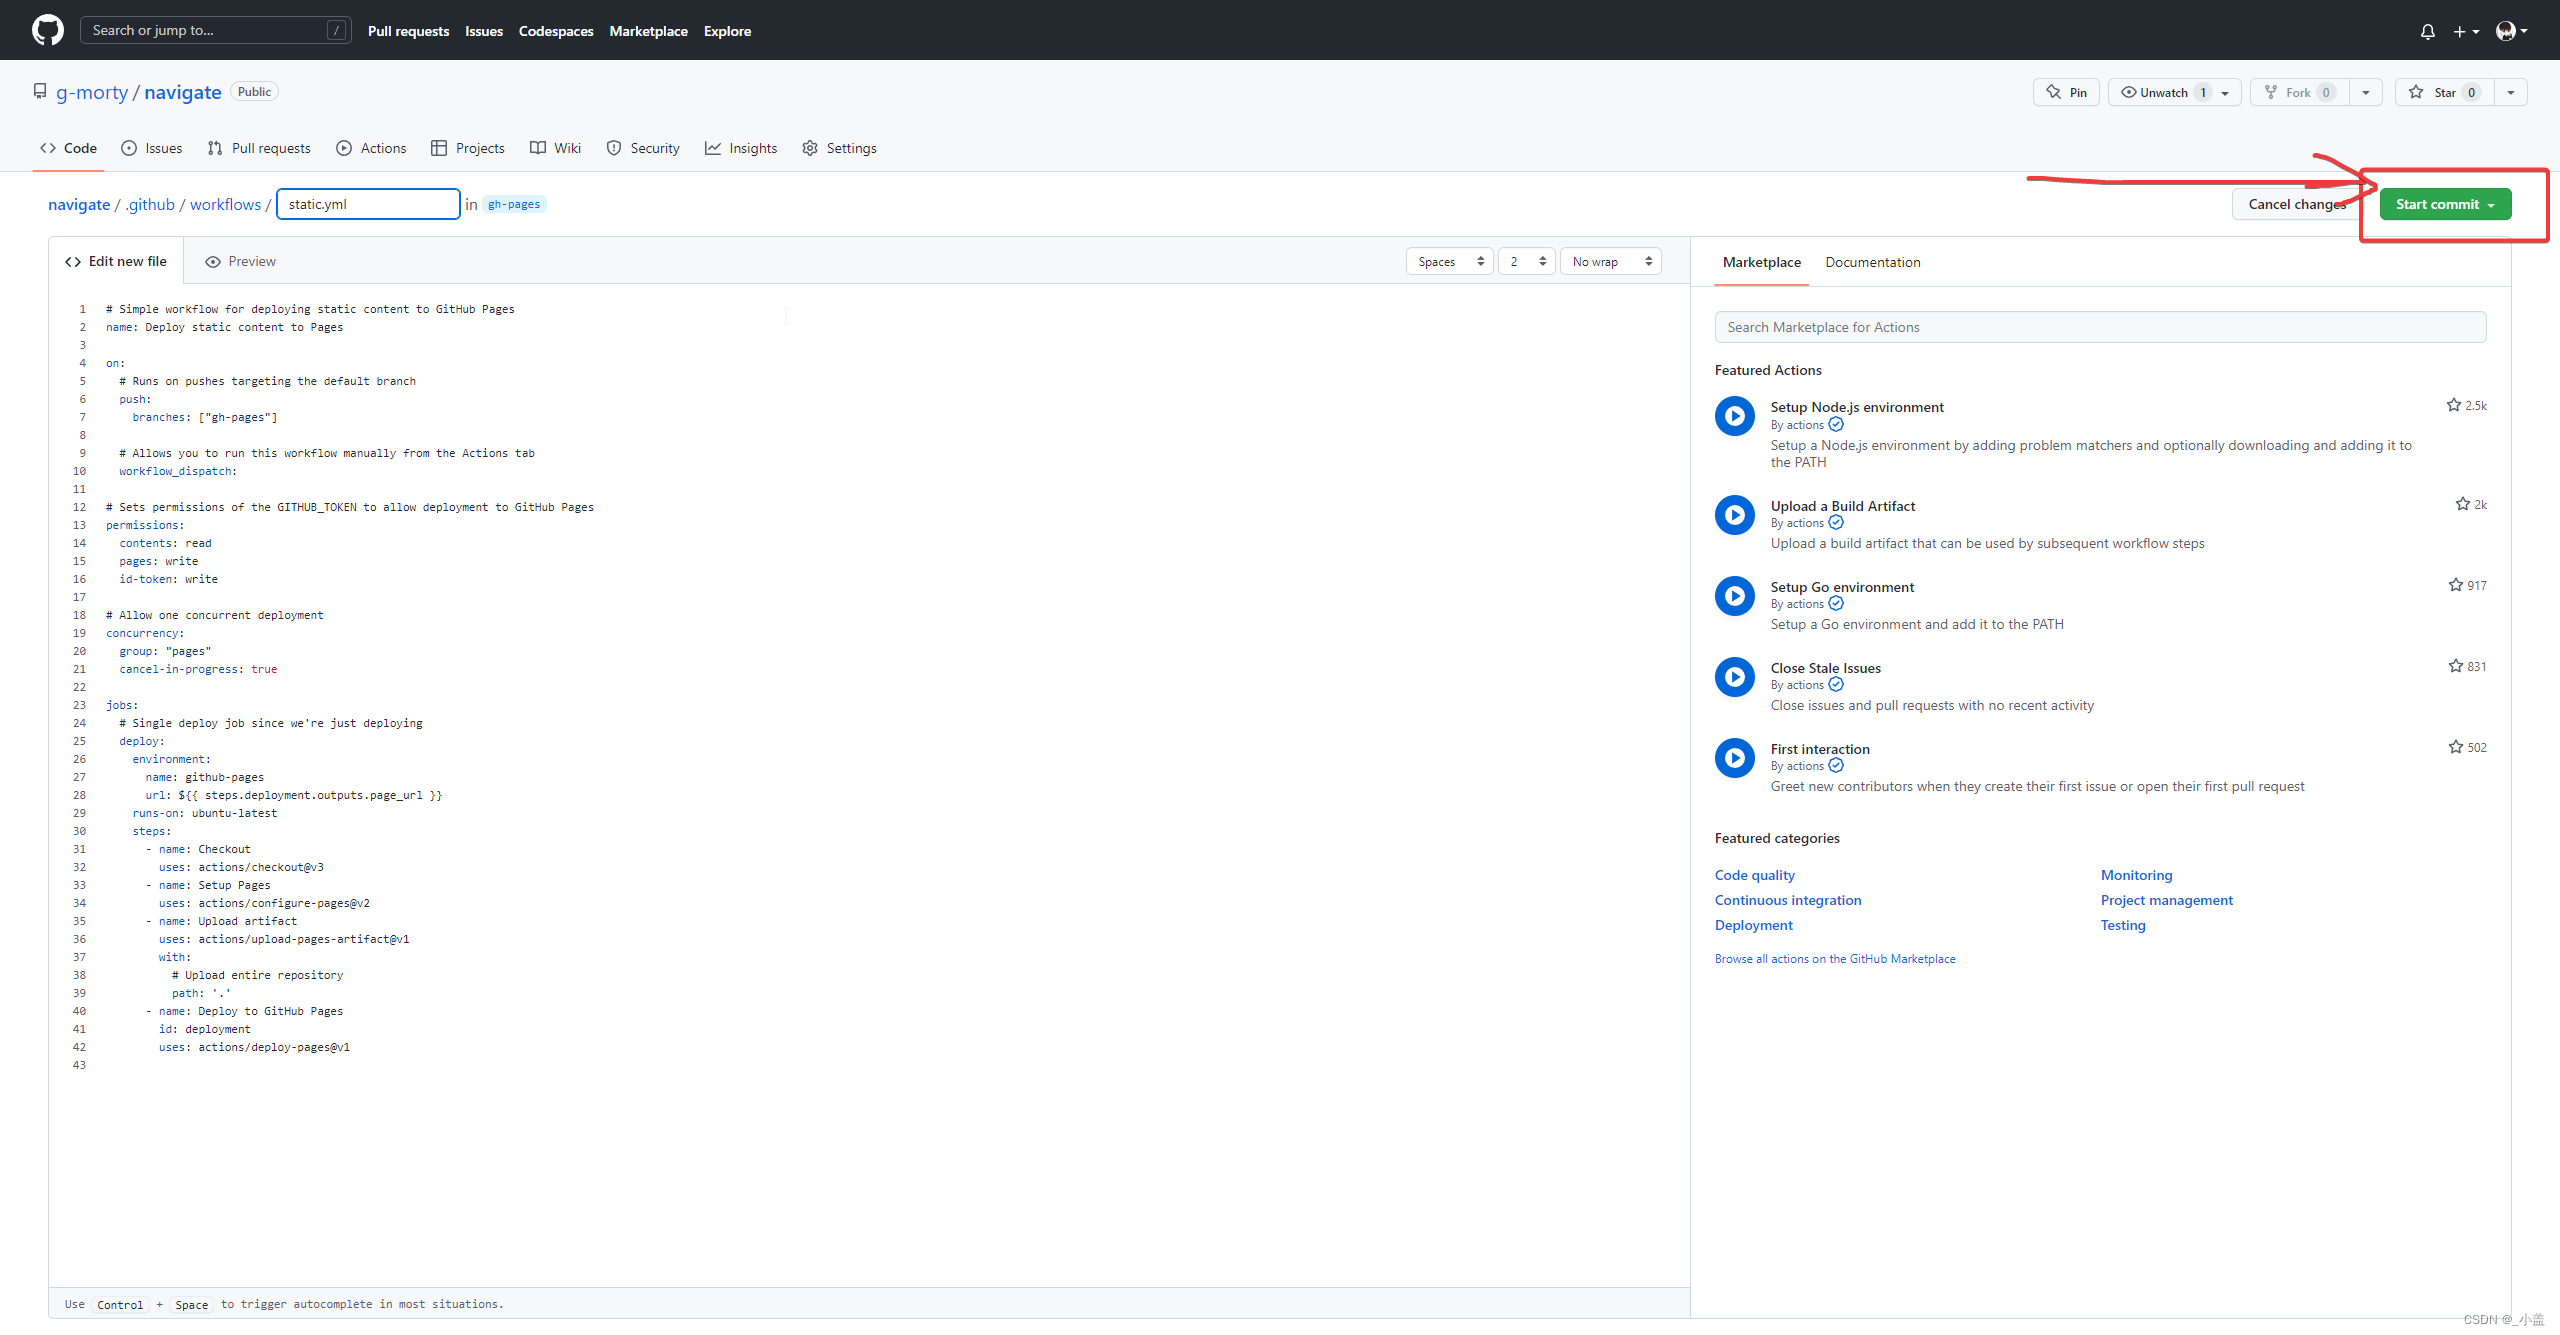Open the Continuous integration category
This screenshot has width=2560, height=1335.
[1788, 900]
